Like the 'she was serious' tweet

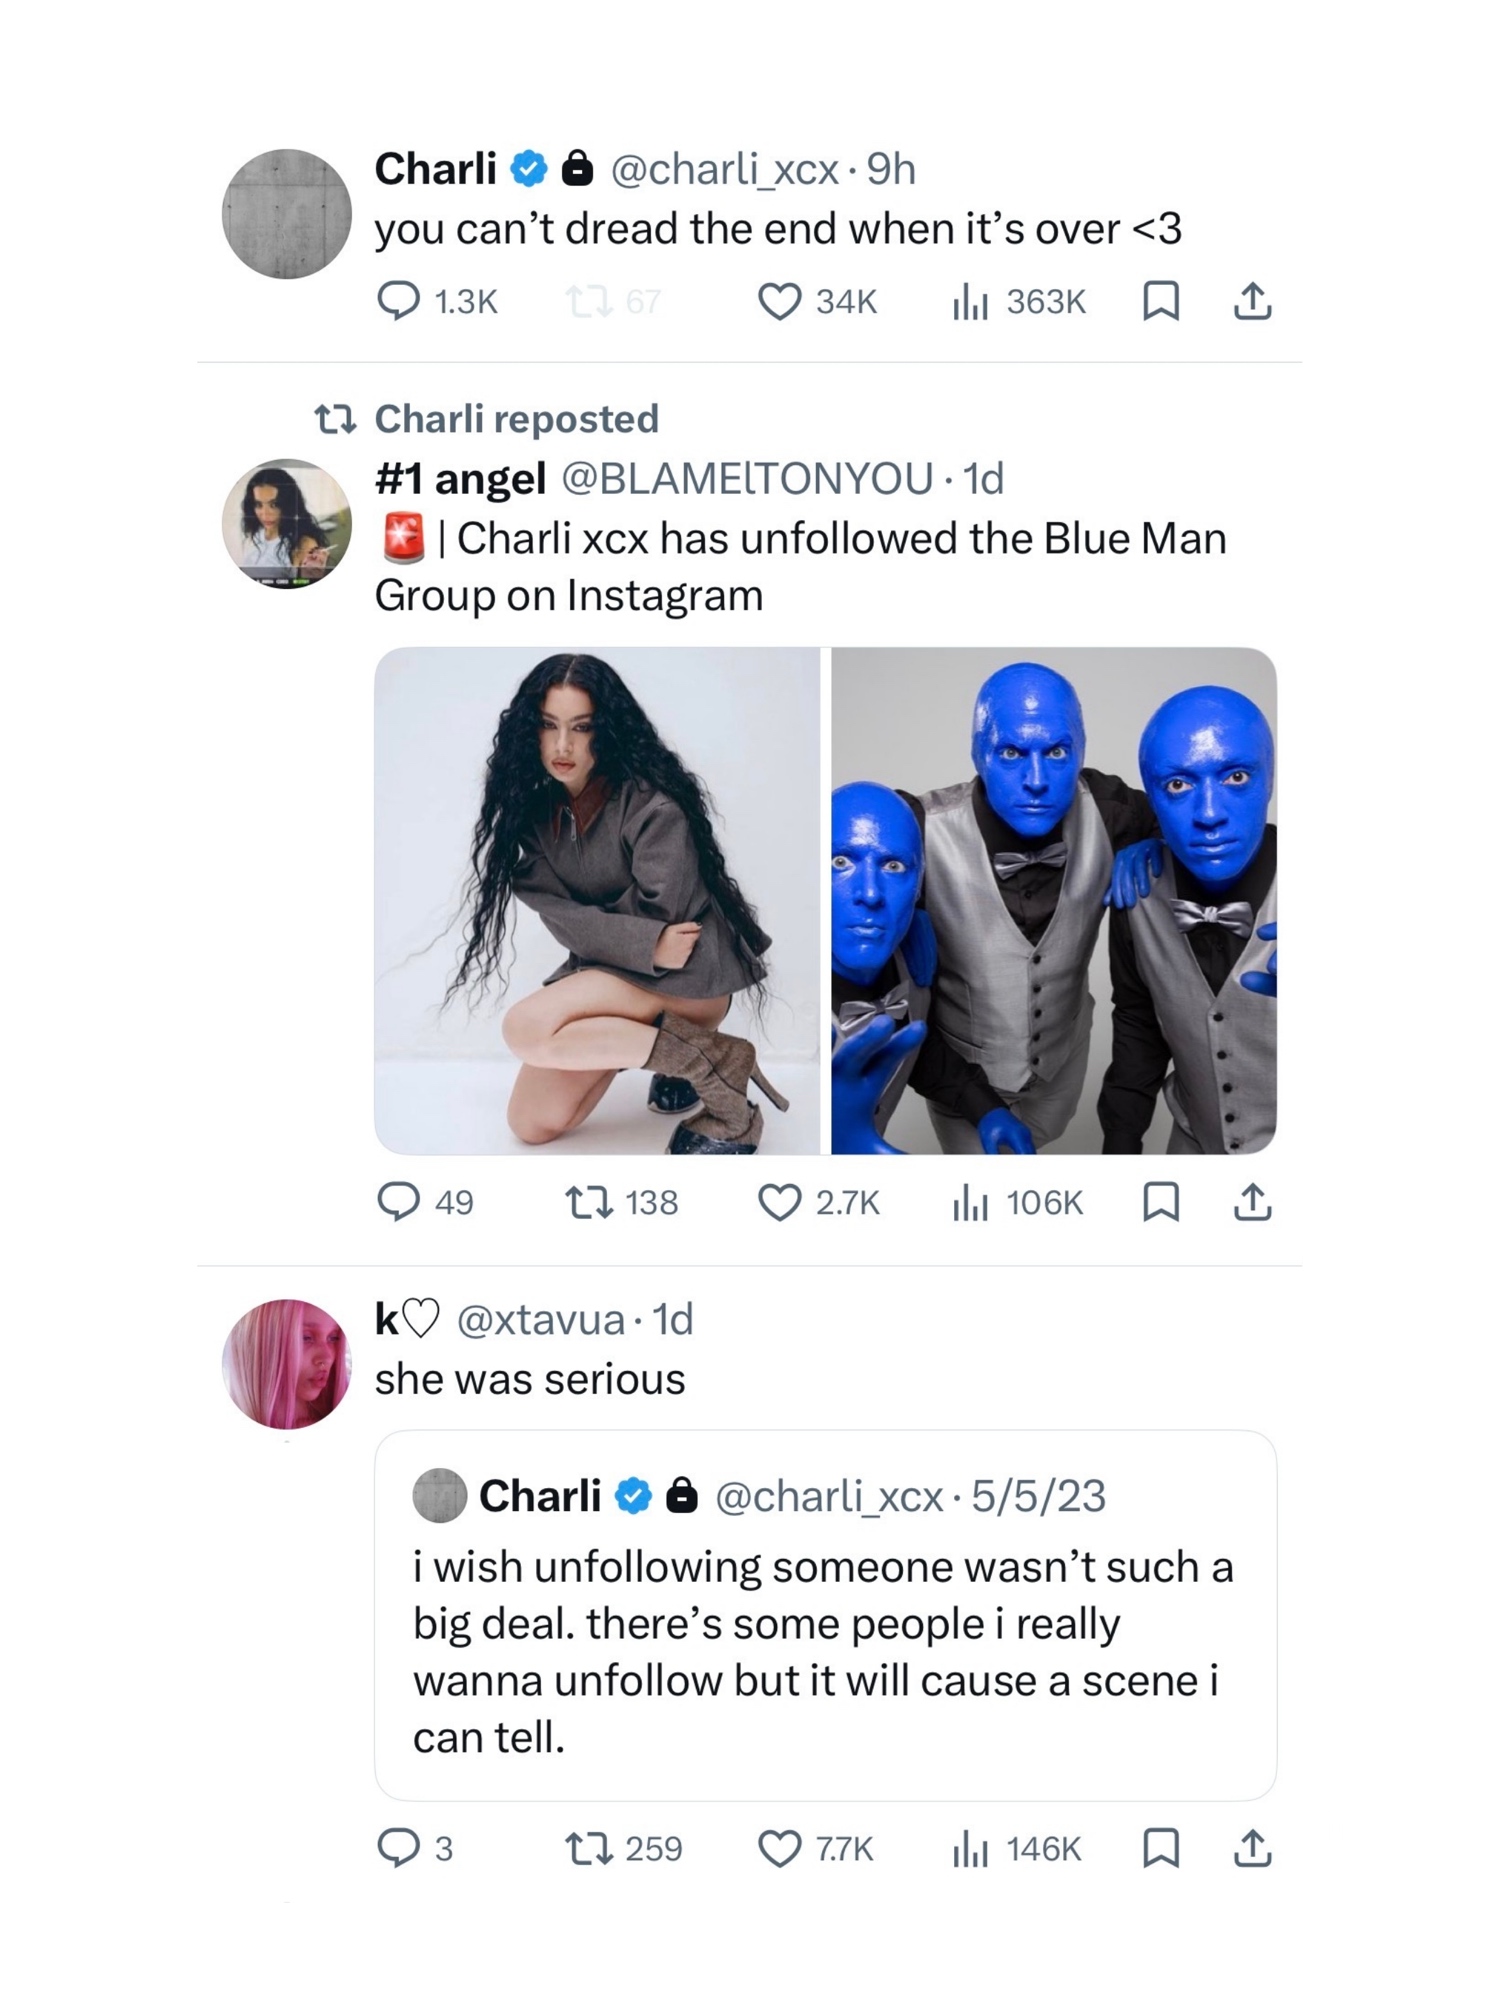(x=780, y=1848)
